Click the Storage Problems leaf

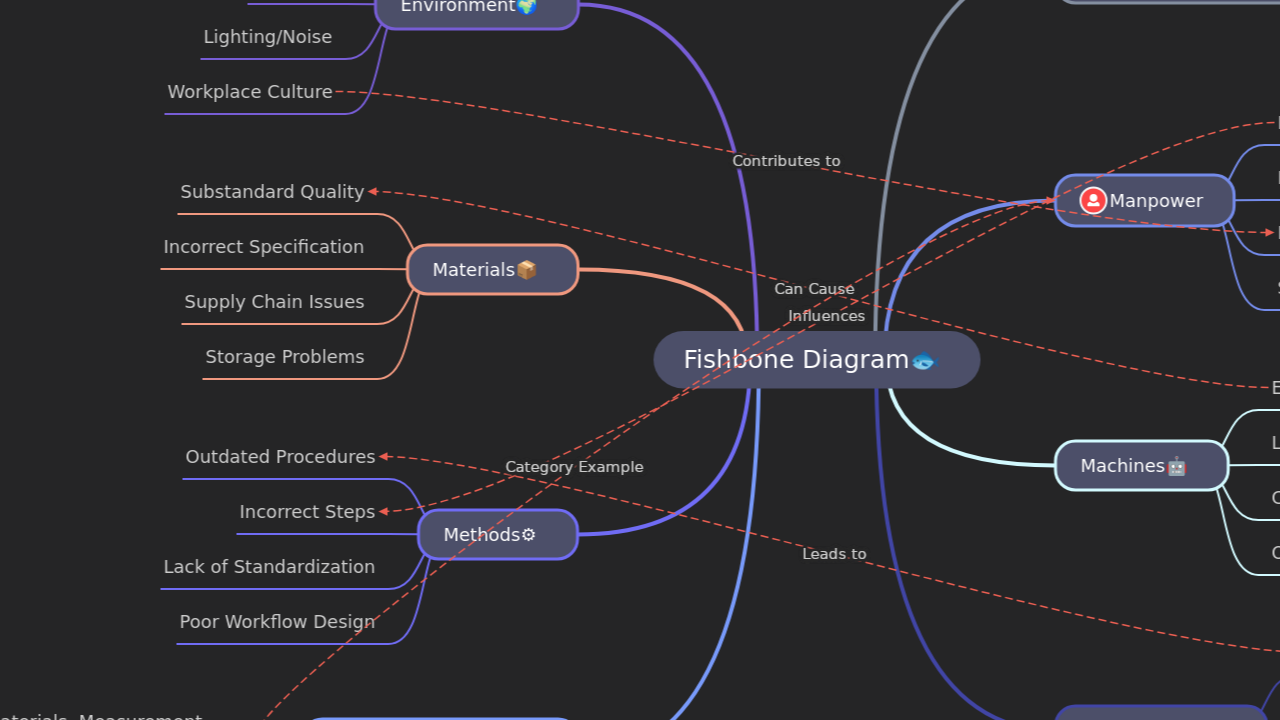[x=285, y=357]
